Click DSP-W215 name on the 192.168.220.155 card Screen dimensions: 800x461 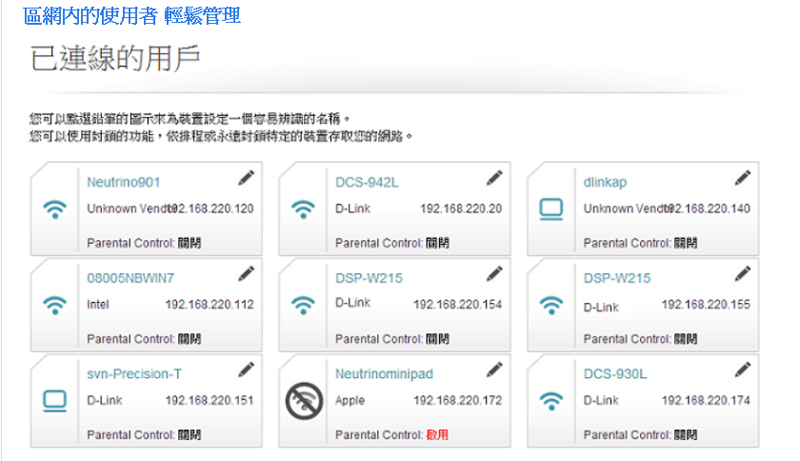(617, 278)
